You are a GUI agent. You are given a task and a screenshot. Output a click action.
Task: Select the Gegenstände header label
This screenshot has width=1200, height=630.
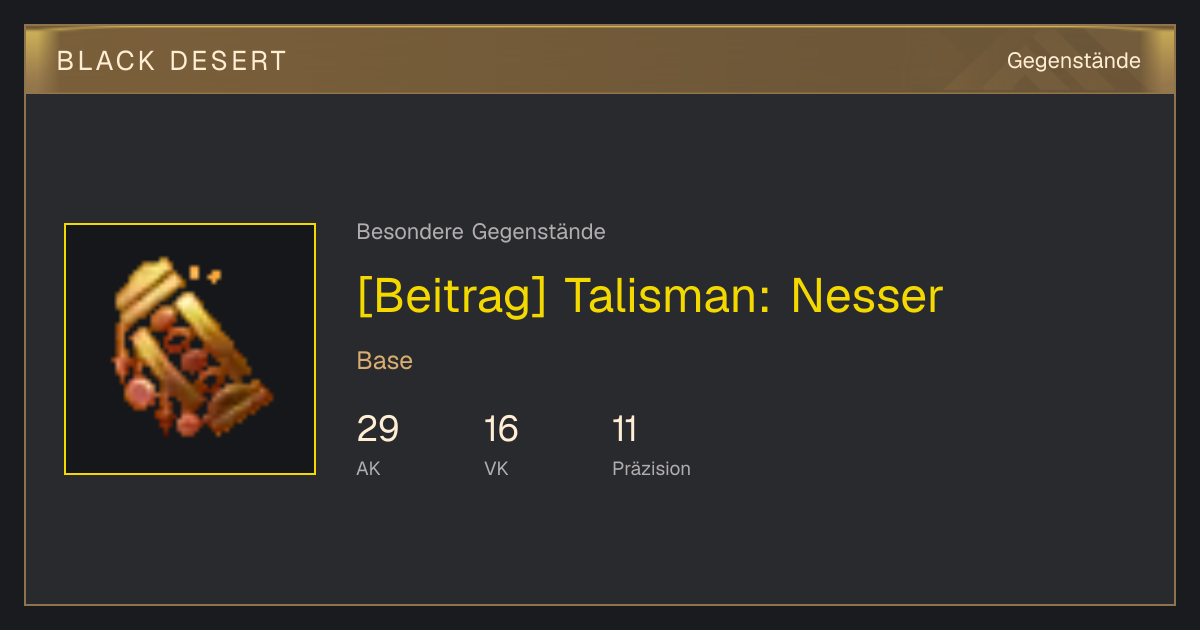point(1073,61)
